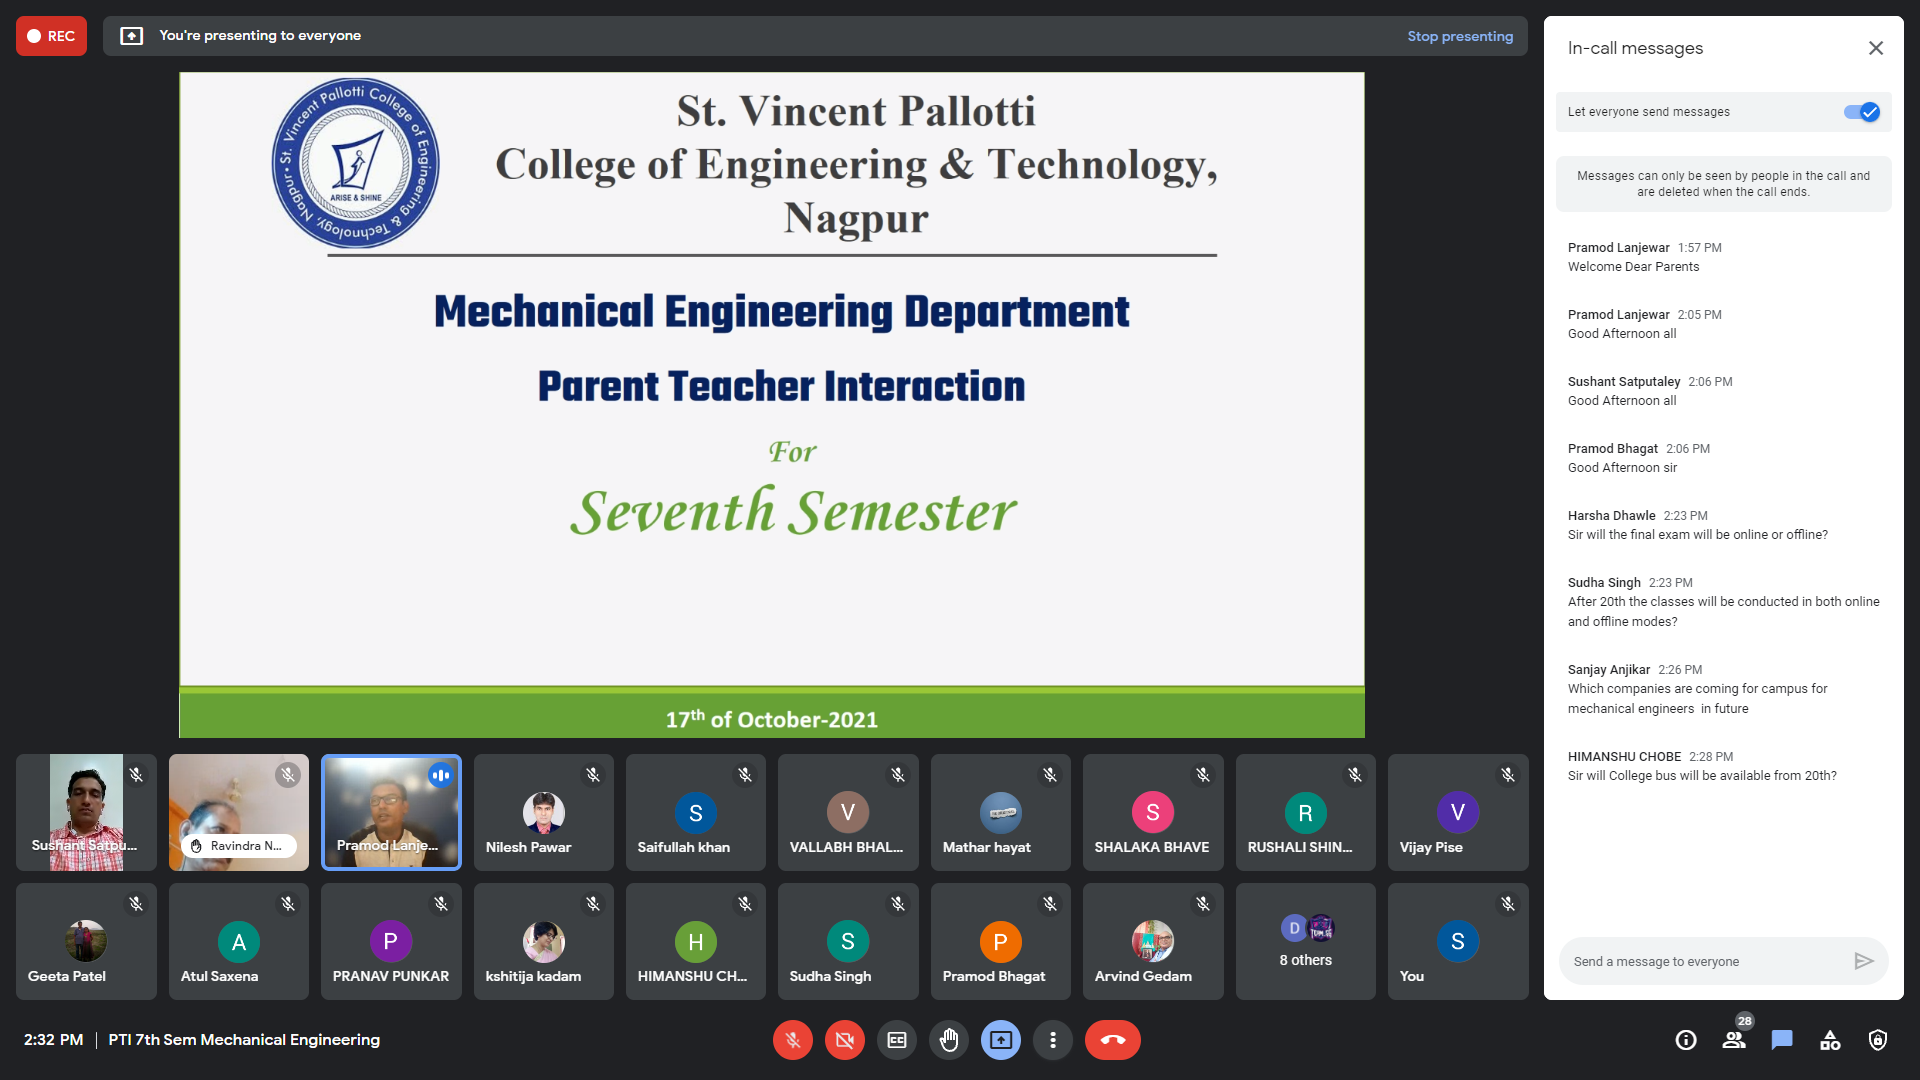Click Pramod Bhagat's 'Good Afternoon sir' message

point(1622,468)
